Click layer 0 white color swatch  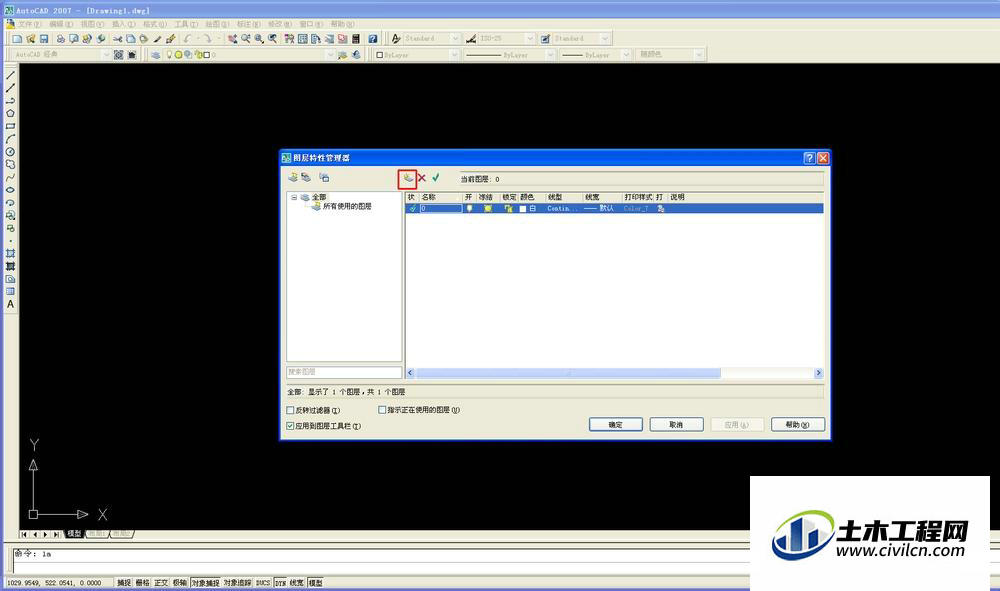coord(523,208)
